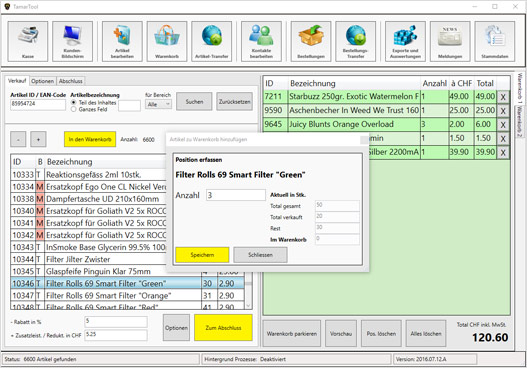Open the Stammdaten toolbar icon
This screenshot has height=368, width=527.
click(495, 41)
